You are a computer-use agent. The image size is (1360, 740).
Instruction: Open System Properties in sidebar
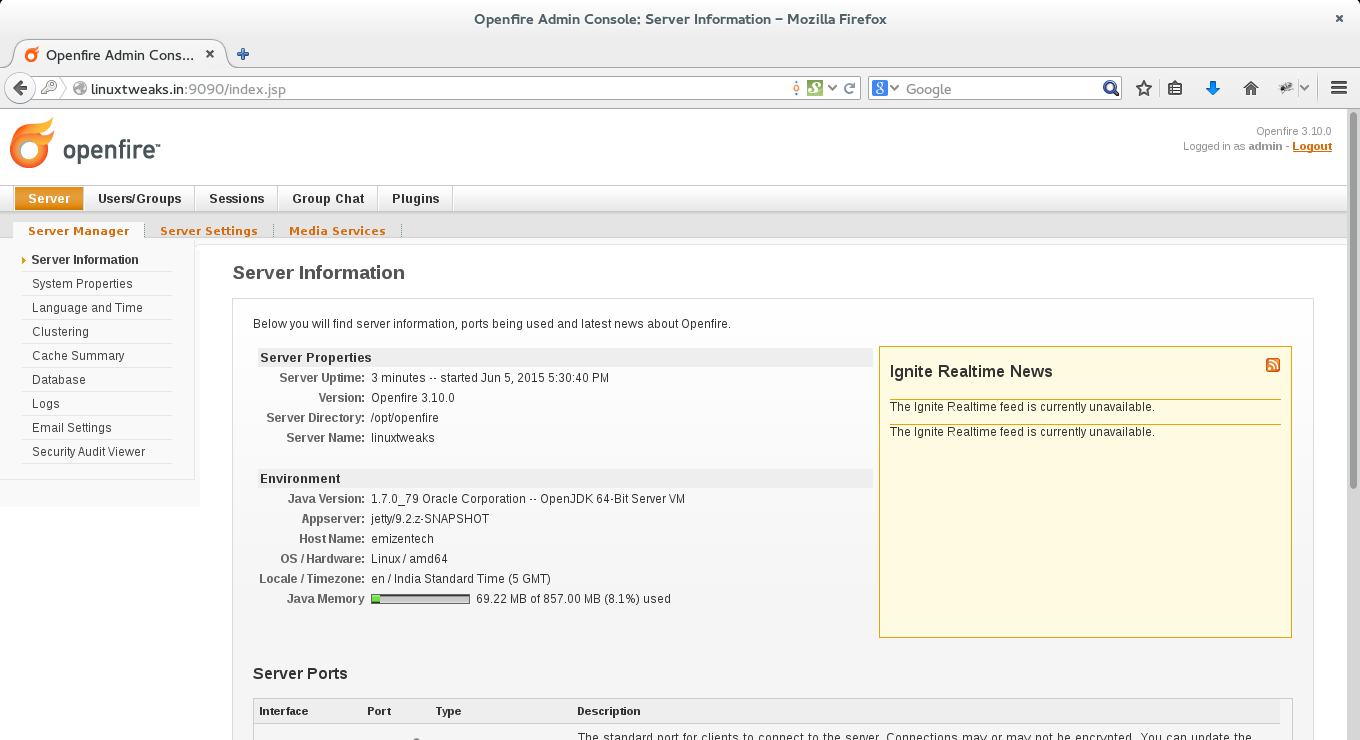(82, 284)
